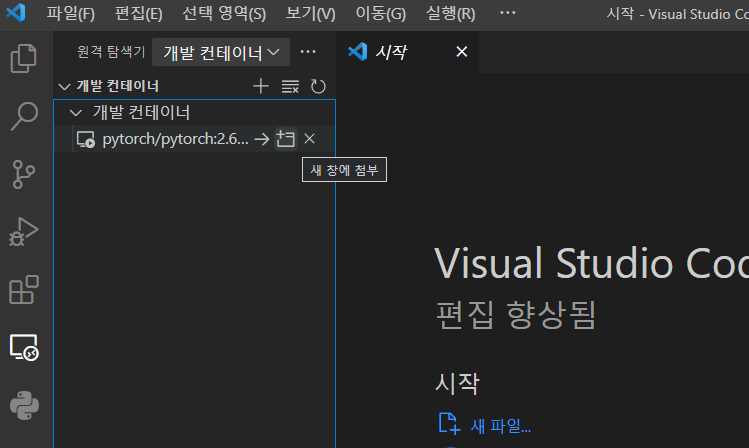Open the Python view icon
Viewport: 749px width, 448px height.
coord(24,405)
